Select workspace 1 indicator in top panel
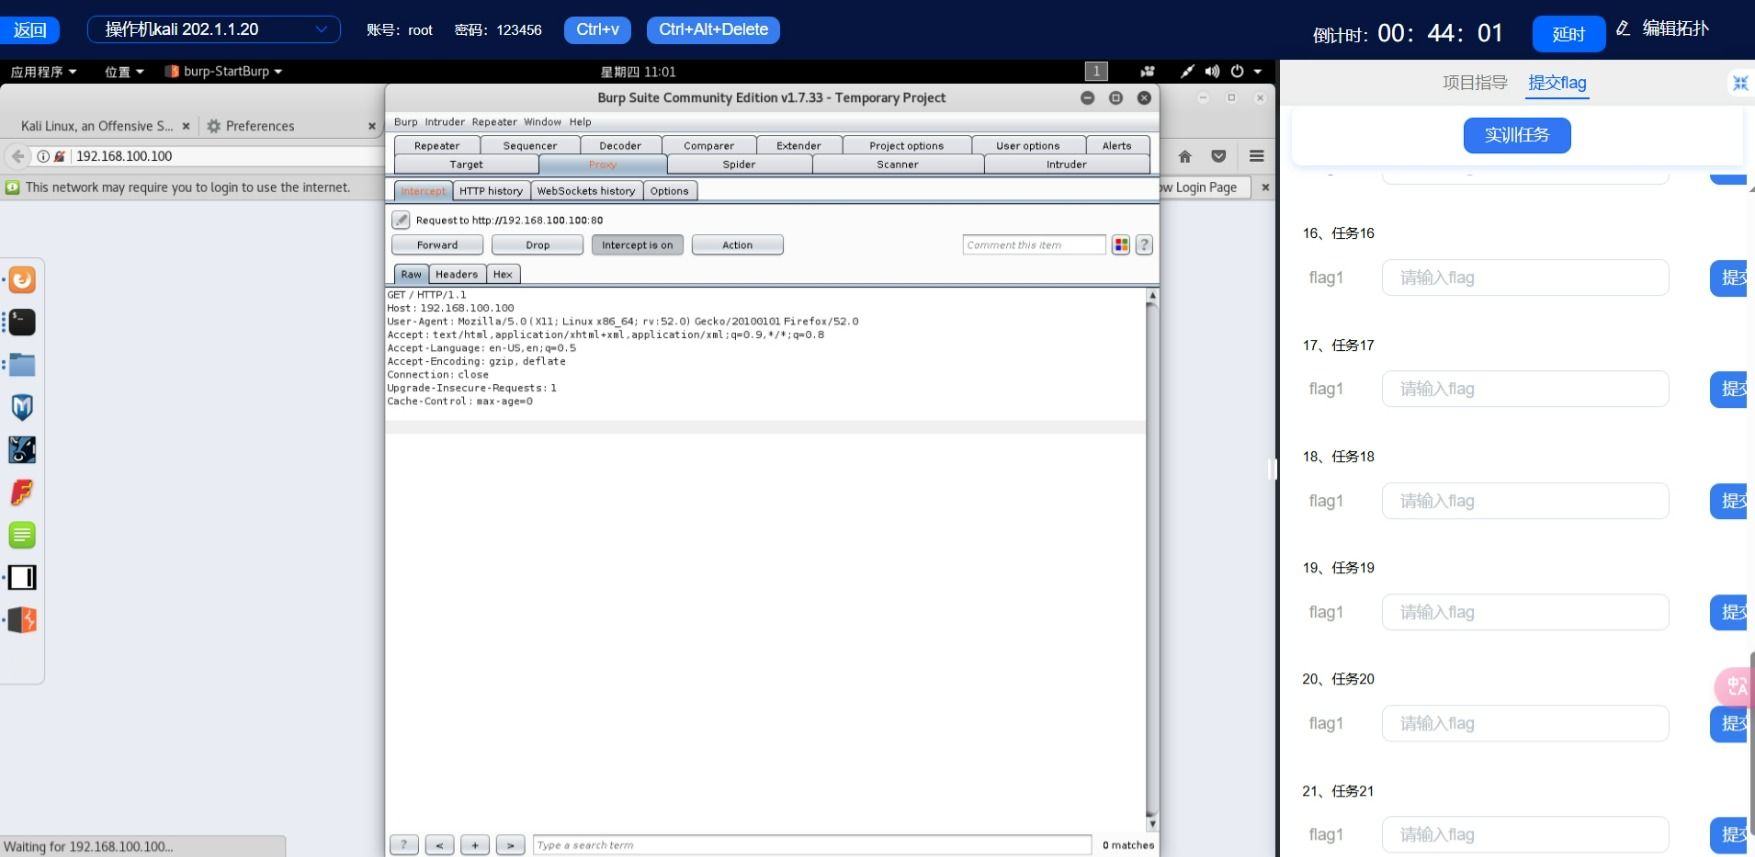Screen dimensions: 1755x857 1096,71
